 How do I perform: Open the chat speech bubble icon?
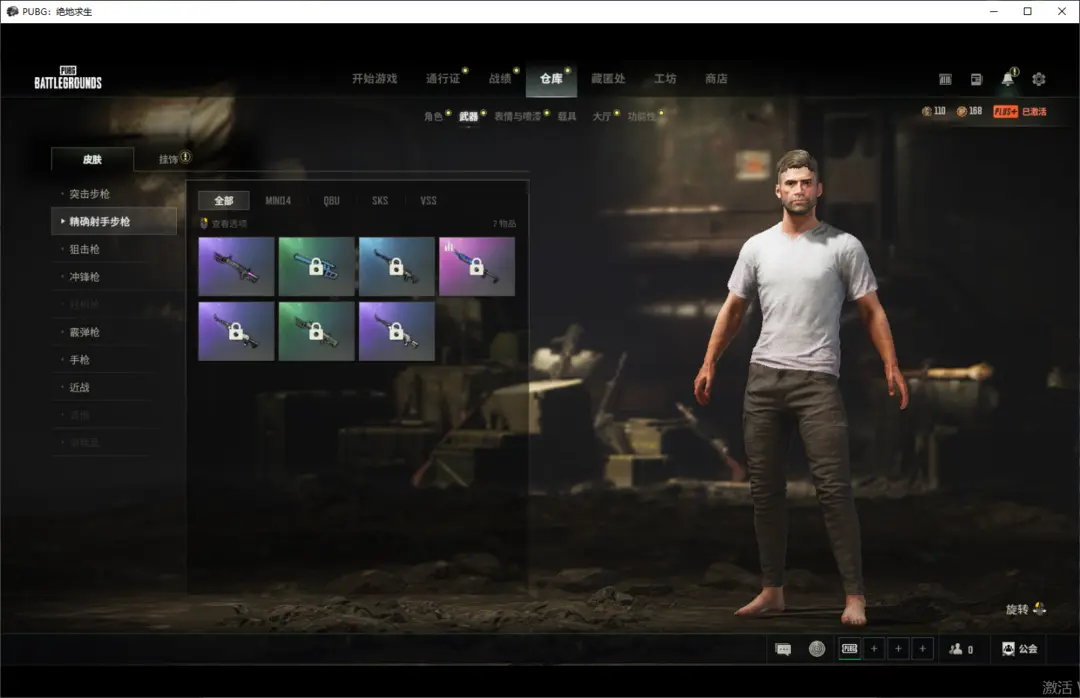point(783,649)
